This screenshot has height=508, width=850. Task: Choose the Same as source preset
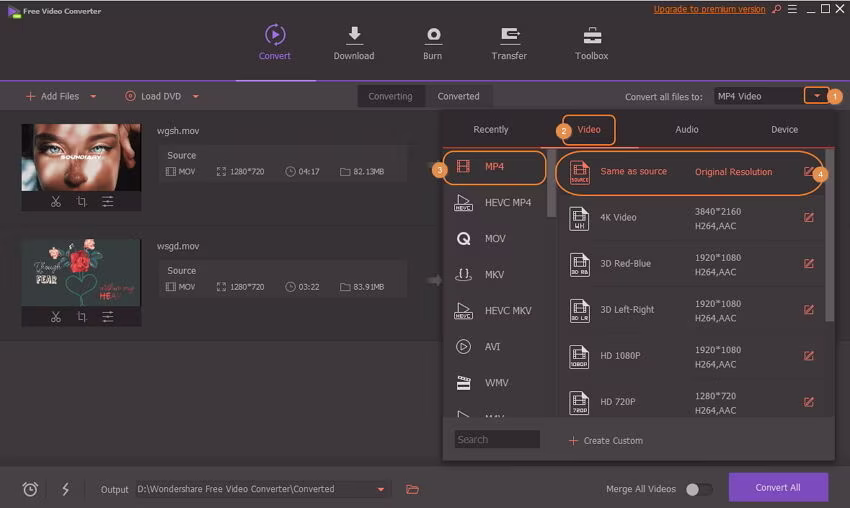(690, 172)
